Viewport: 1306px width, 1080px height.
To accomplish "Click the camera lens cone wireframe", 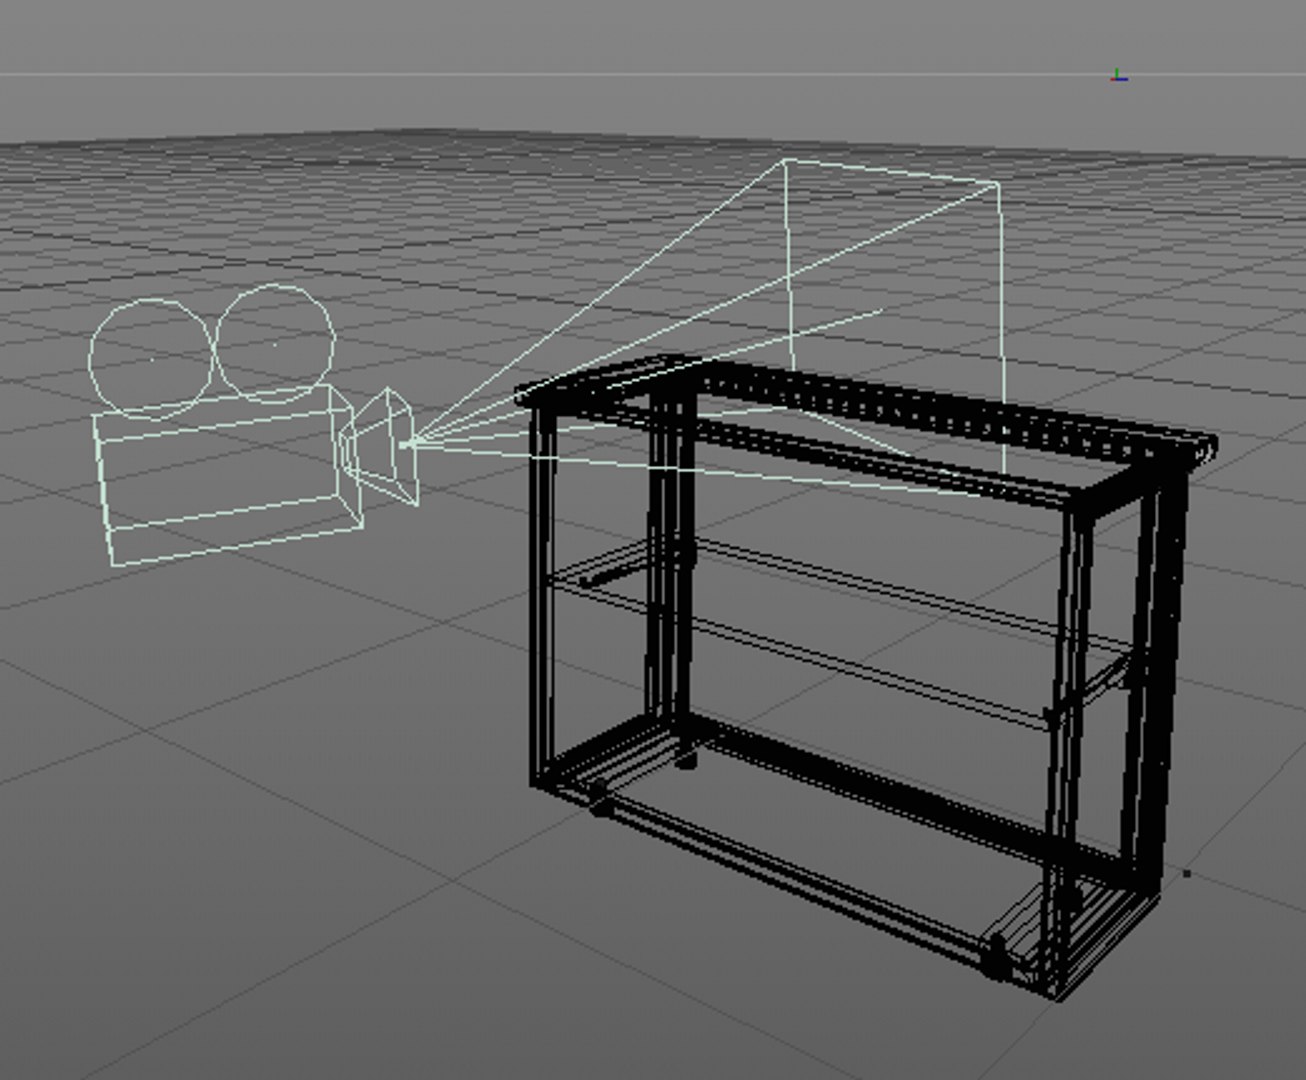I will coord(381,445).
